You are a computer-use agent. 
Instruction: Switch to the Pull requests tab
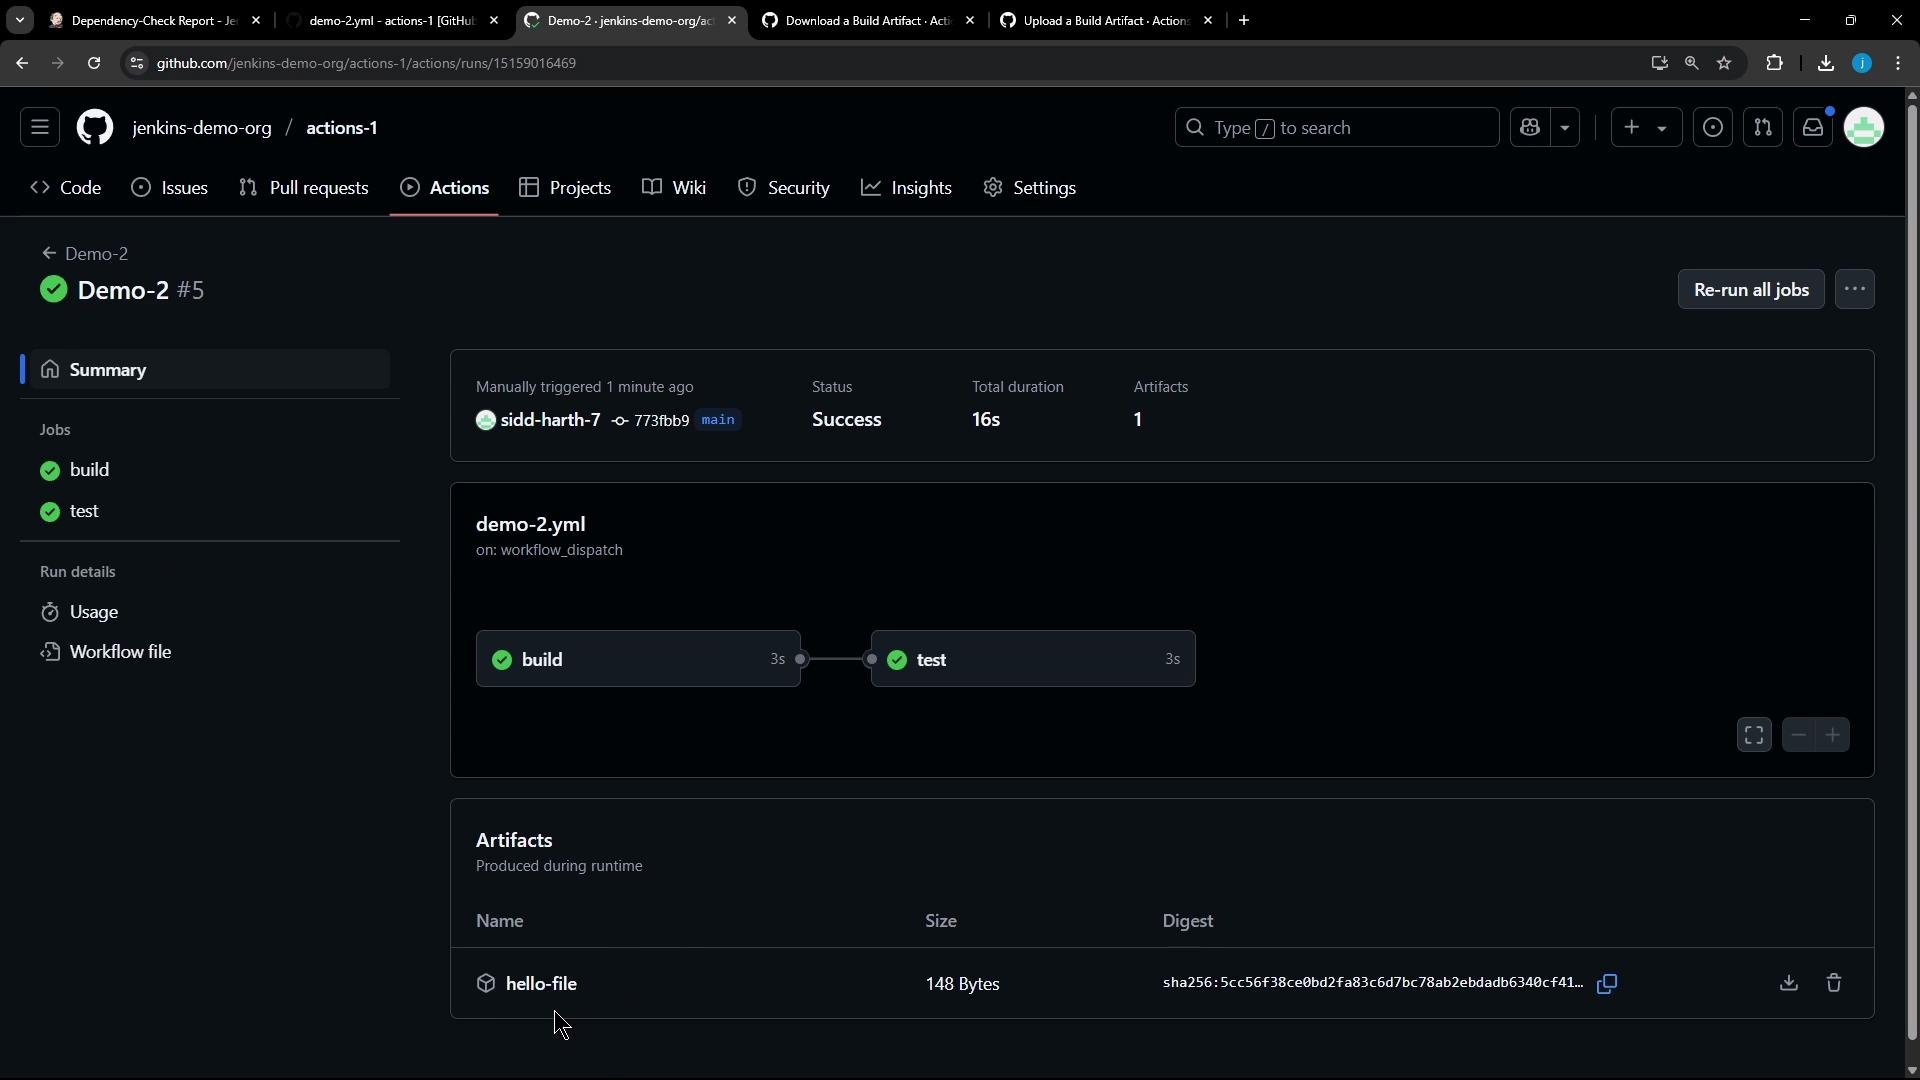(304, 188)
